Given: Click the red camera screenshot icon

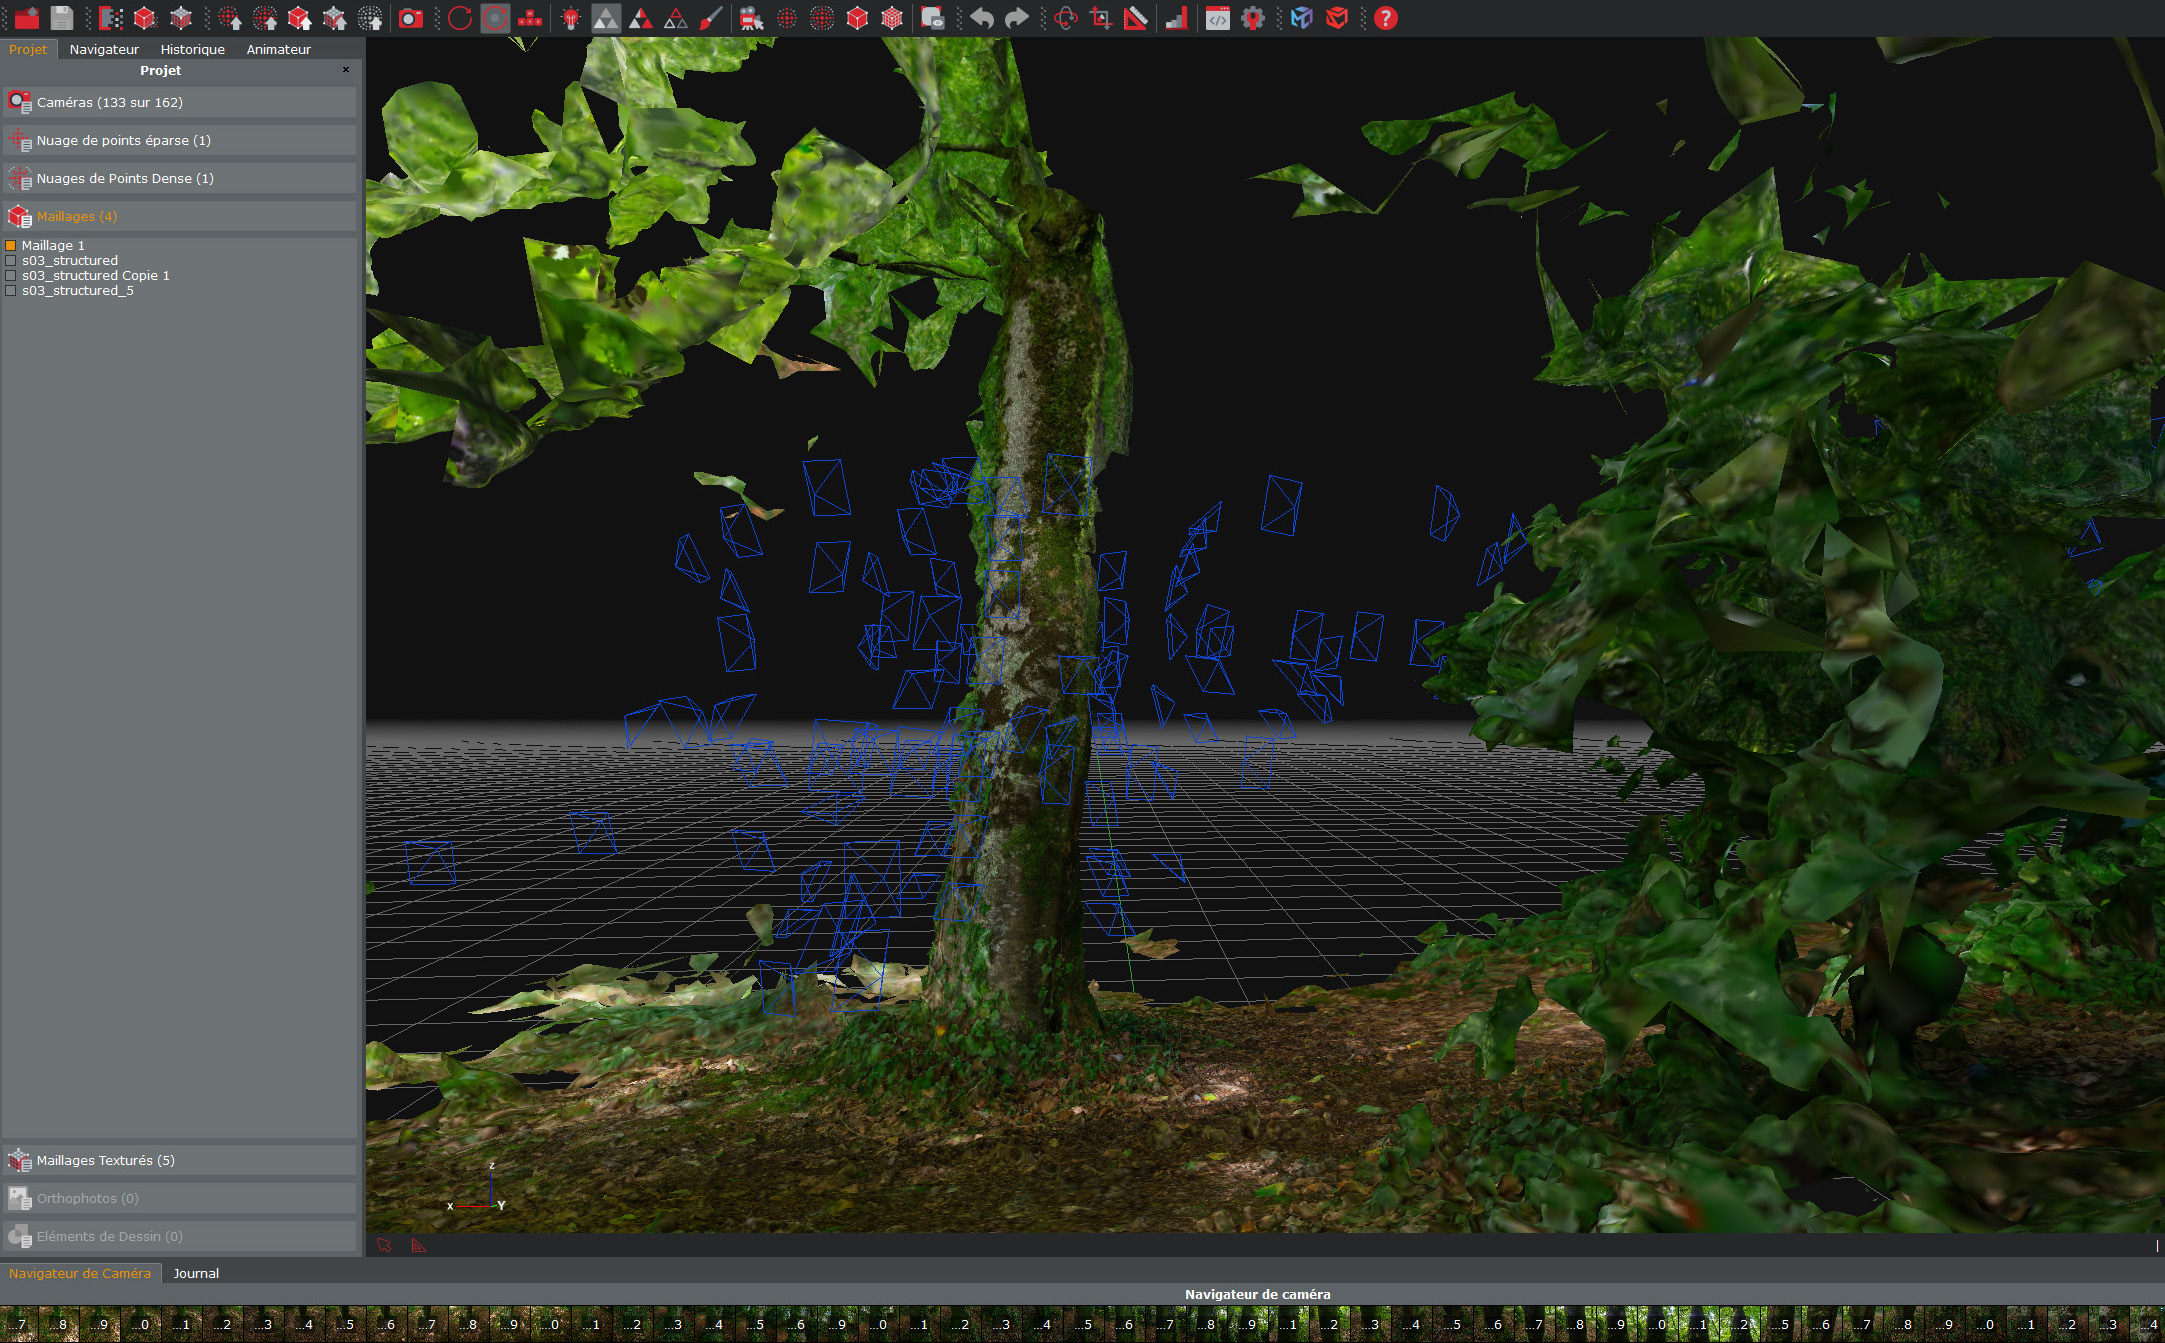Looking at the screenshot, I should pyautogui.click(x=410, y=18).
